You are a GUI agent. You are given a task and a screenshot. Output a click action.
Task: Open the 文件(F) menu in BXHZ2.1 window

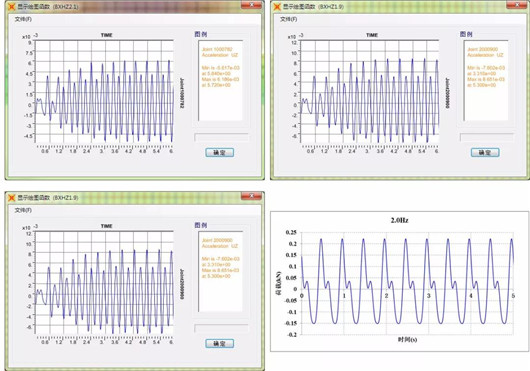coord(23,19)
